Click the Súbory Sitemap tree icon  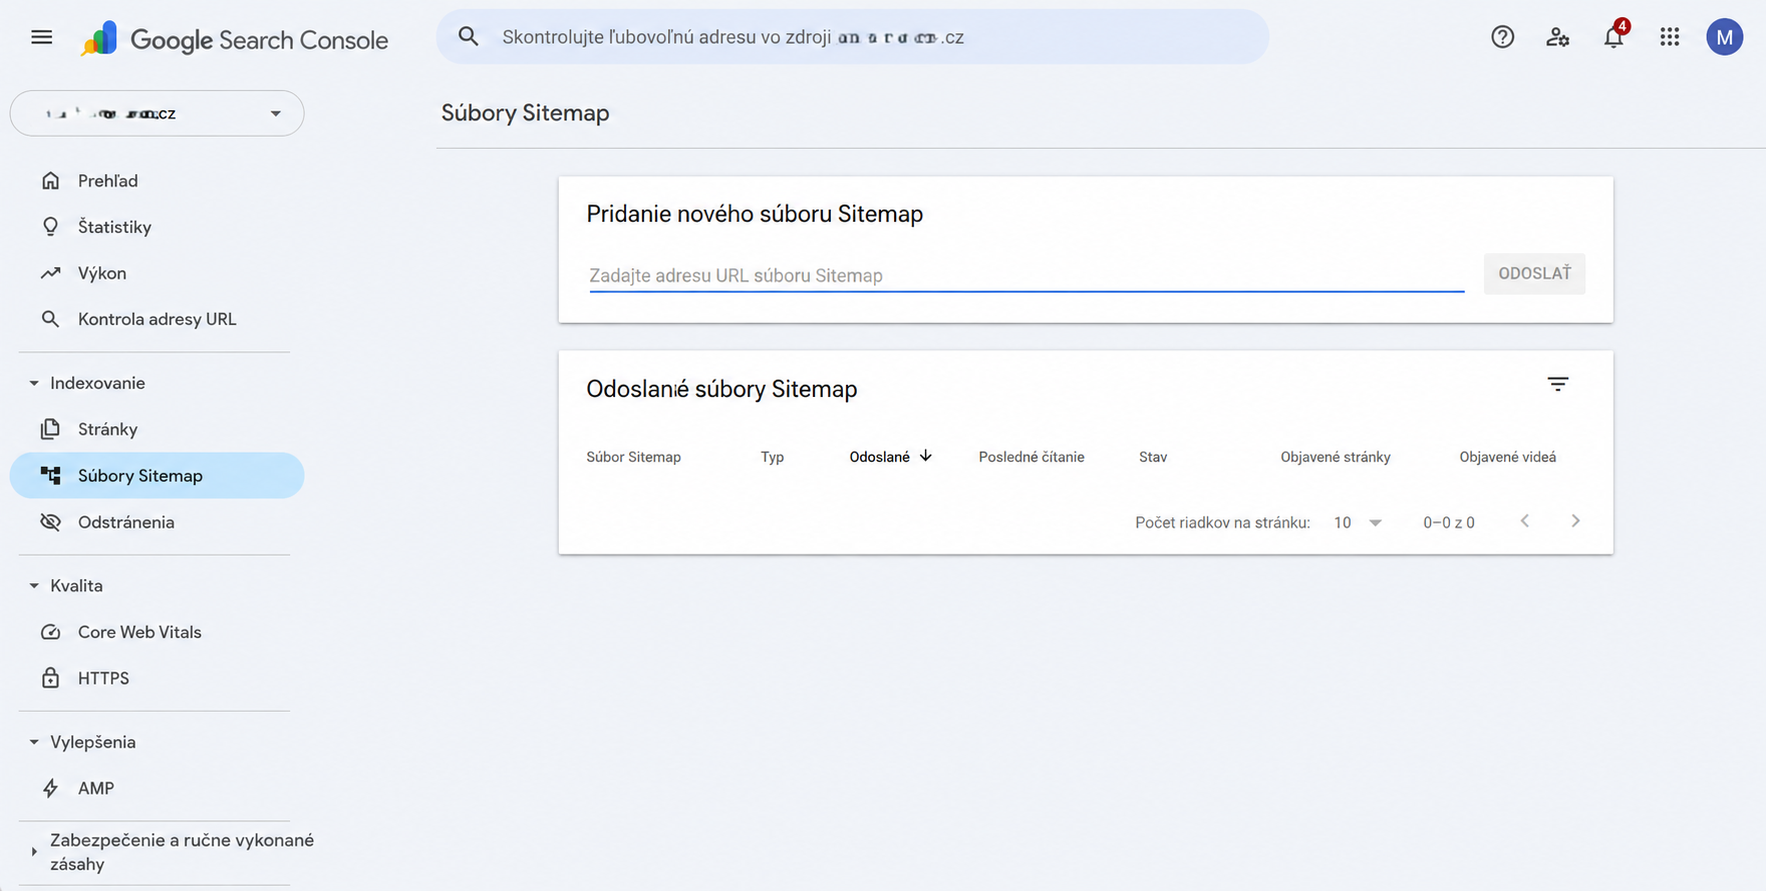pos(50,475)
